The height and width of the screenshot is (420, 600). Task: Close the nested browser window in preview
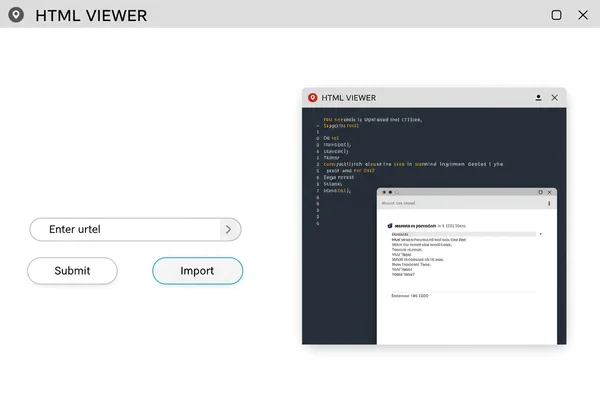549,192
